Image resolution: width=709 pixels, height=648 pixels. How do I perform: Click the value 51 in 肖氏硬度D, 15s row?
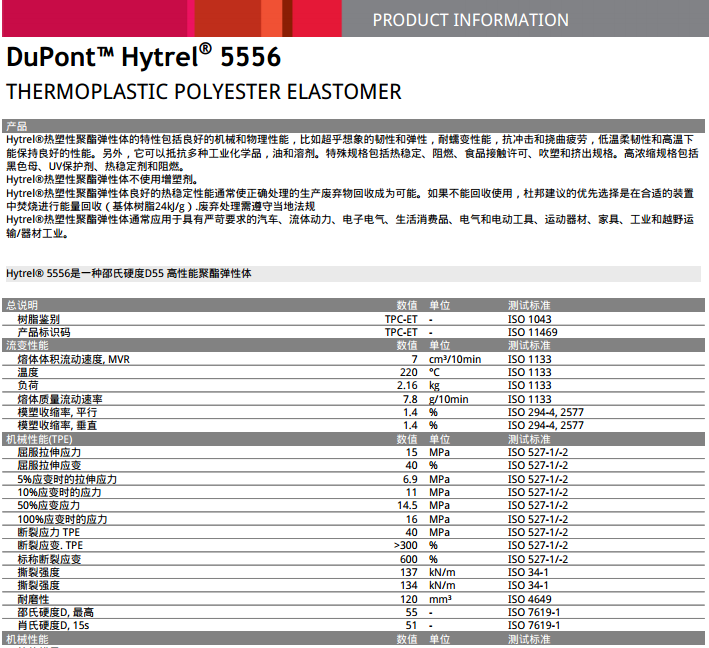[411, 625]
